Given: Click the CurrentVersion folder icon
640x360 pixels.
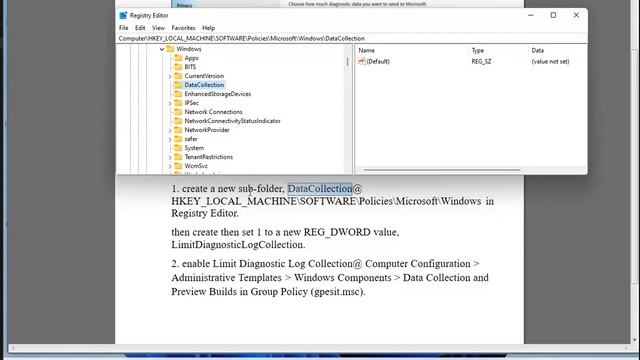Looking at the screenshot, I should 178,76.
